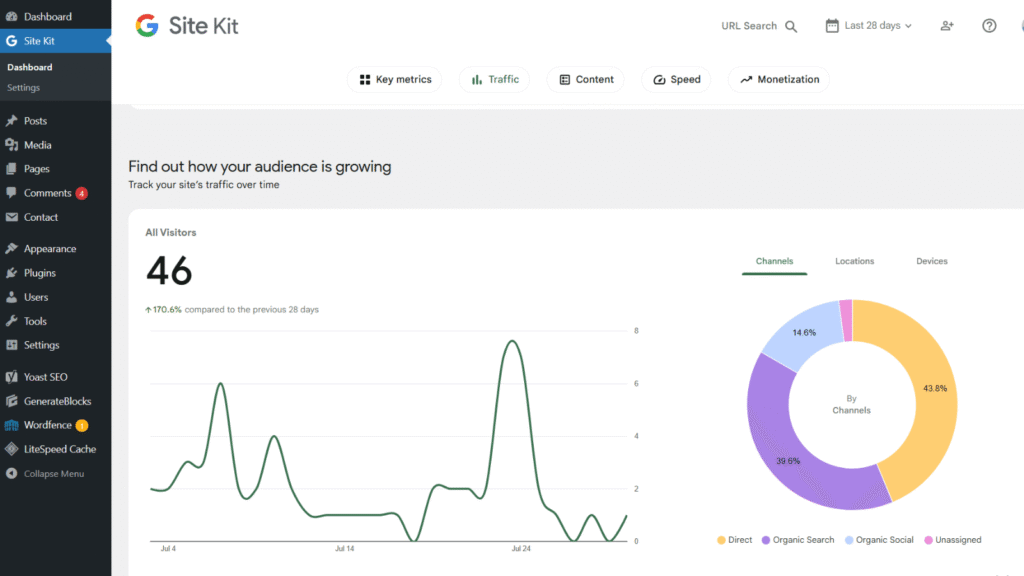Click the Collapse Menu arrow icon
The height and width of the screenshot is (576, 1024).
tap(11, 473)
